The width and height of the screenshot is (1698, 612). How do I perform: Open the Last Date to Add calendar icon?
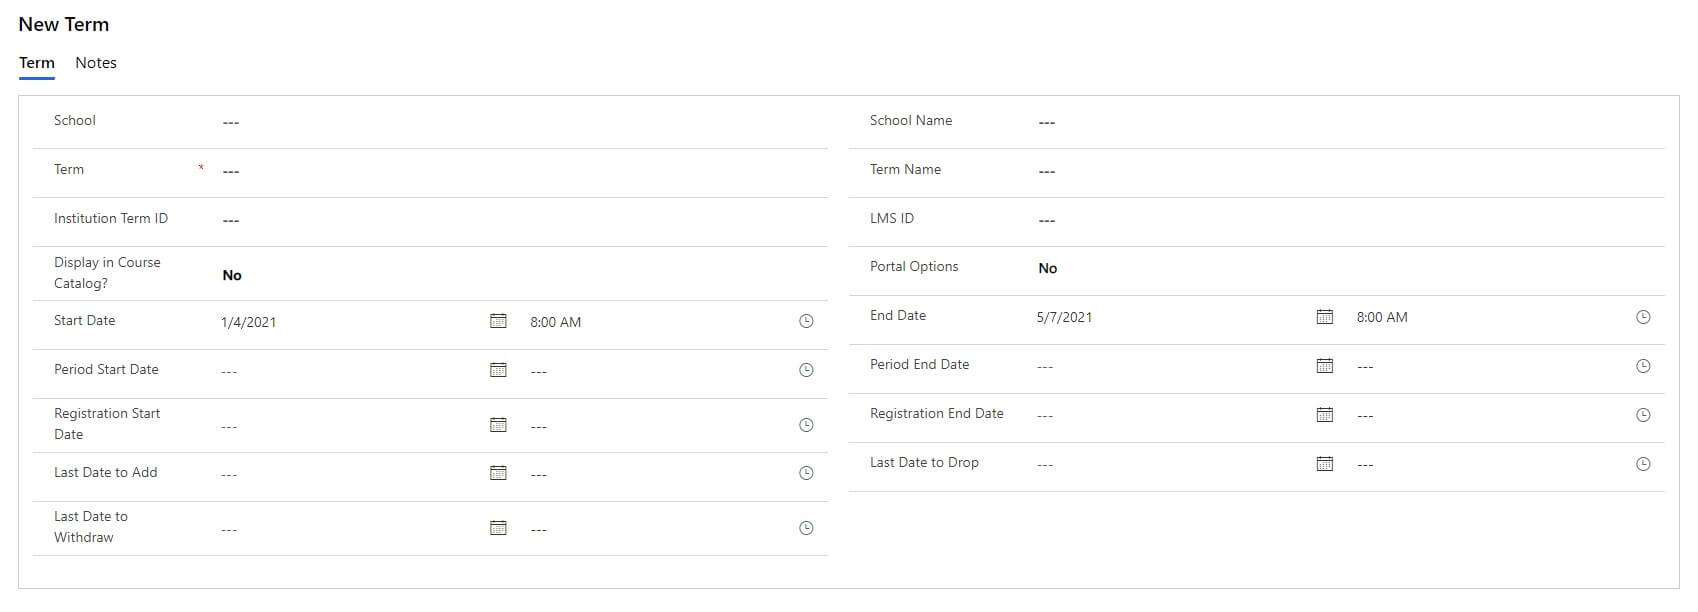point(498,473)
